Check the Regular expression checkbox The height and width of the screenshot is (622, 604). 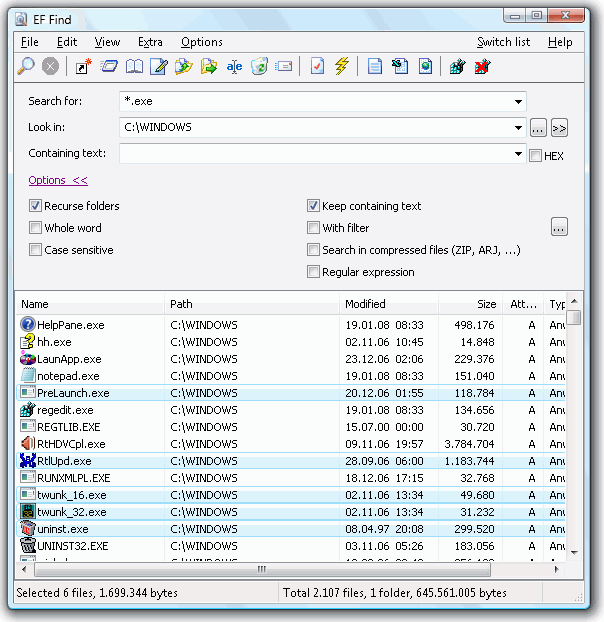(314, 272)
